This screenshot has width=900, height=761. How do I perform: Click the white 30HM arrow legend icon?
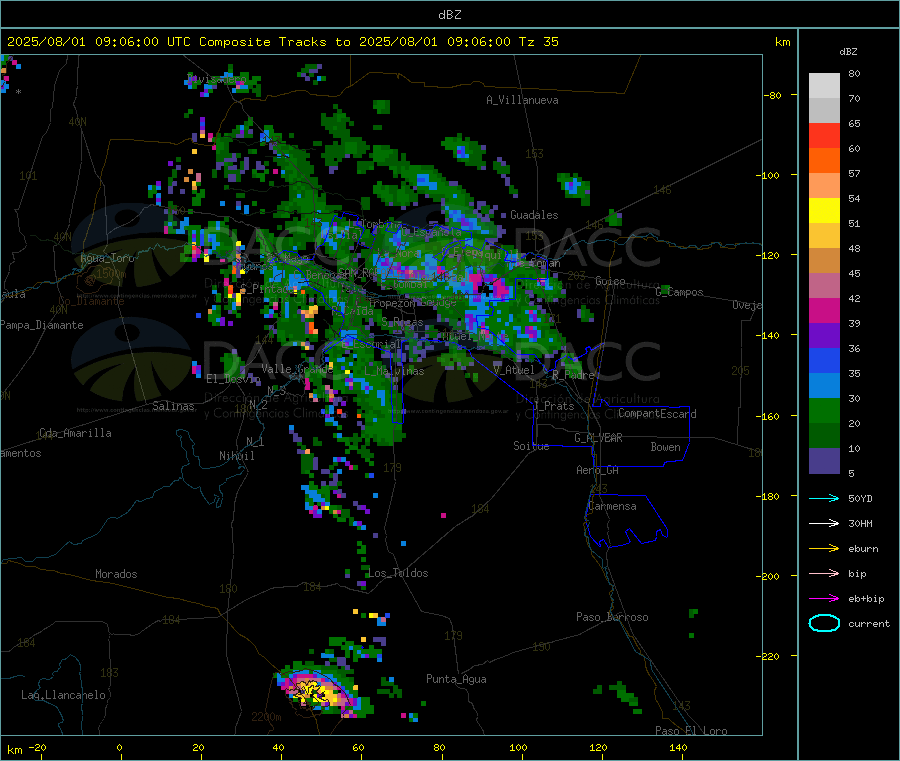[824, 523]
